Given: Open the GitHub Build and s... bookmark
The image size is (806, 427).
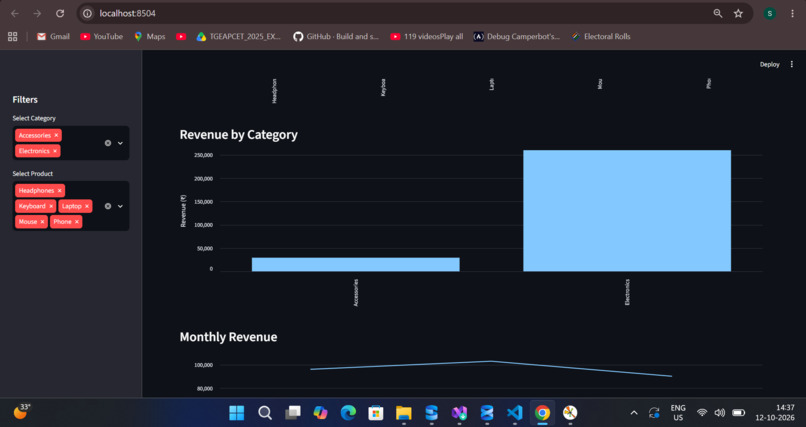Looking at the screenshot, I should click(x=336, y=36).
